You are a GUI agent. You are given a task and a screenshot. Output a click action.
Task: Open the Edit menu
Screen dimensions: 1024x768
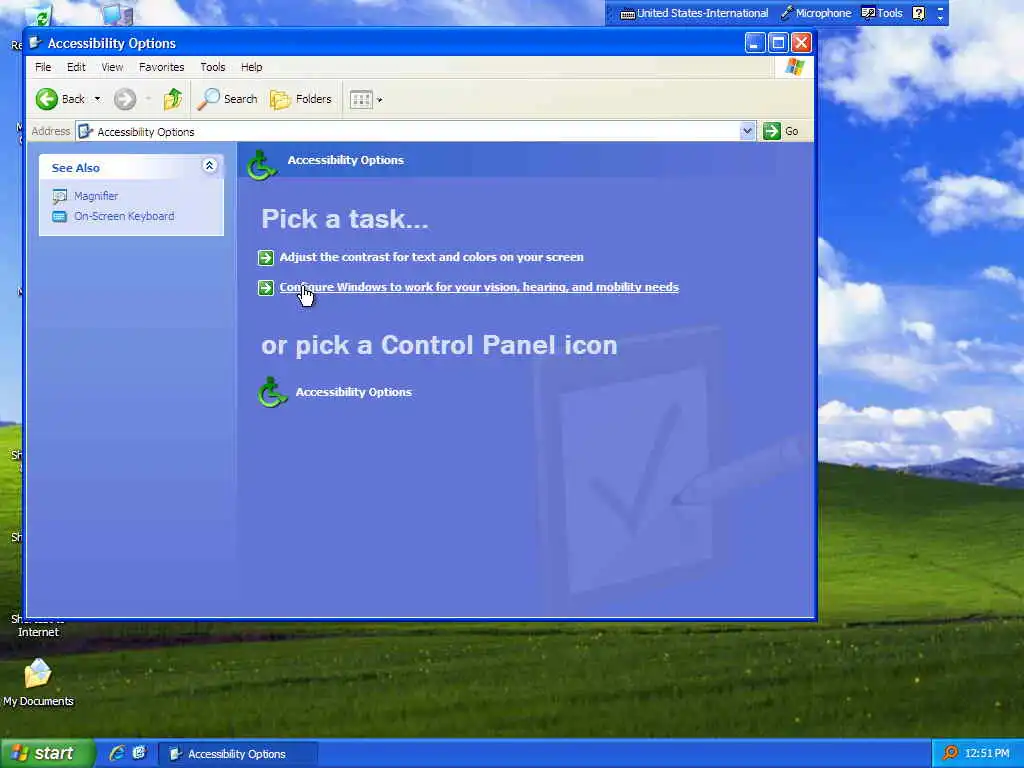76,67
